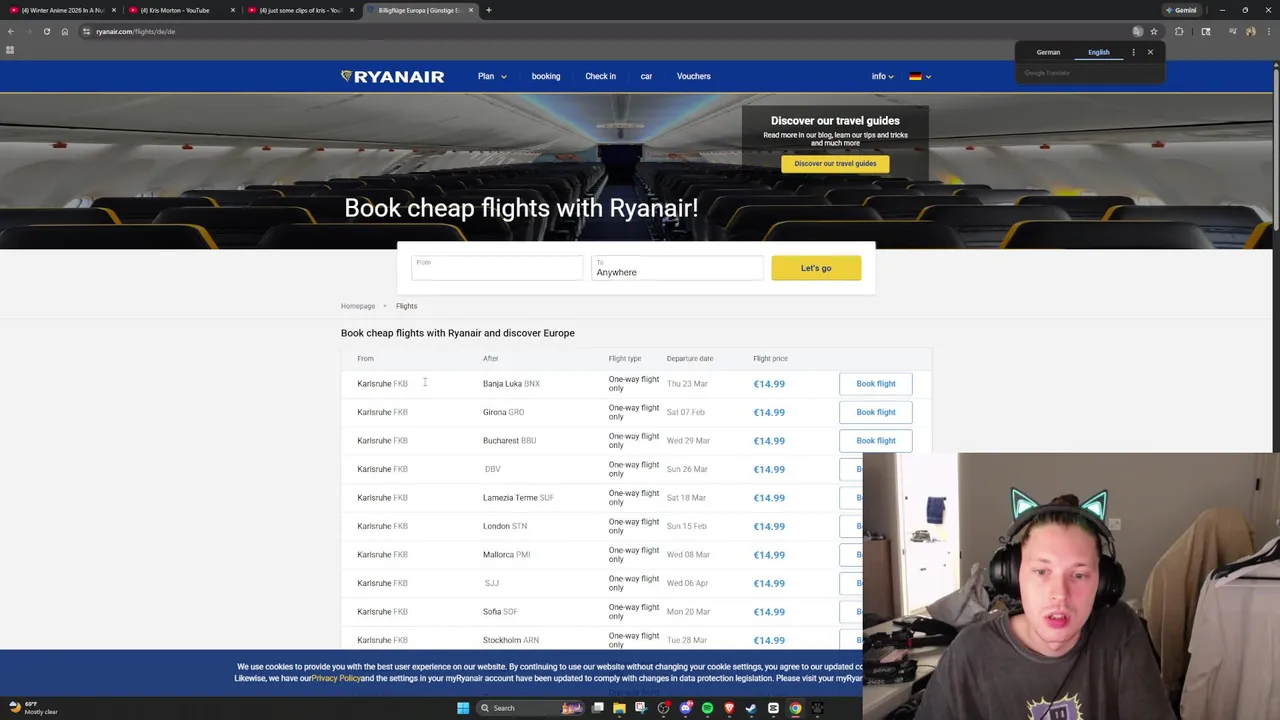The height and width of the screenshot is (720, 1280).
Task: Open the booking menu item
Action: click(546, 76)
